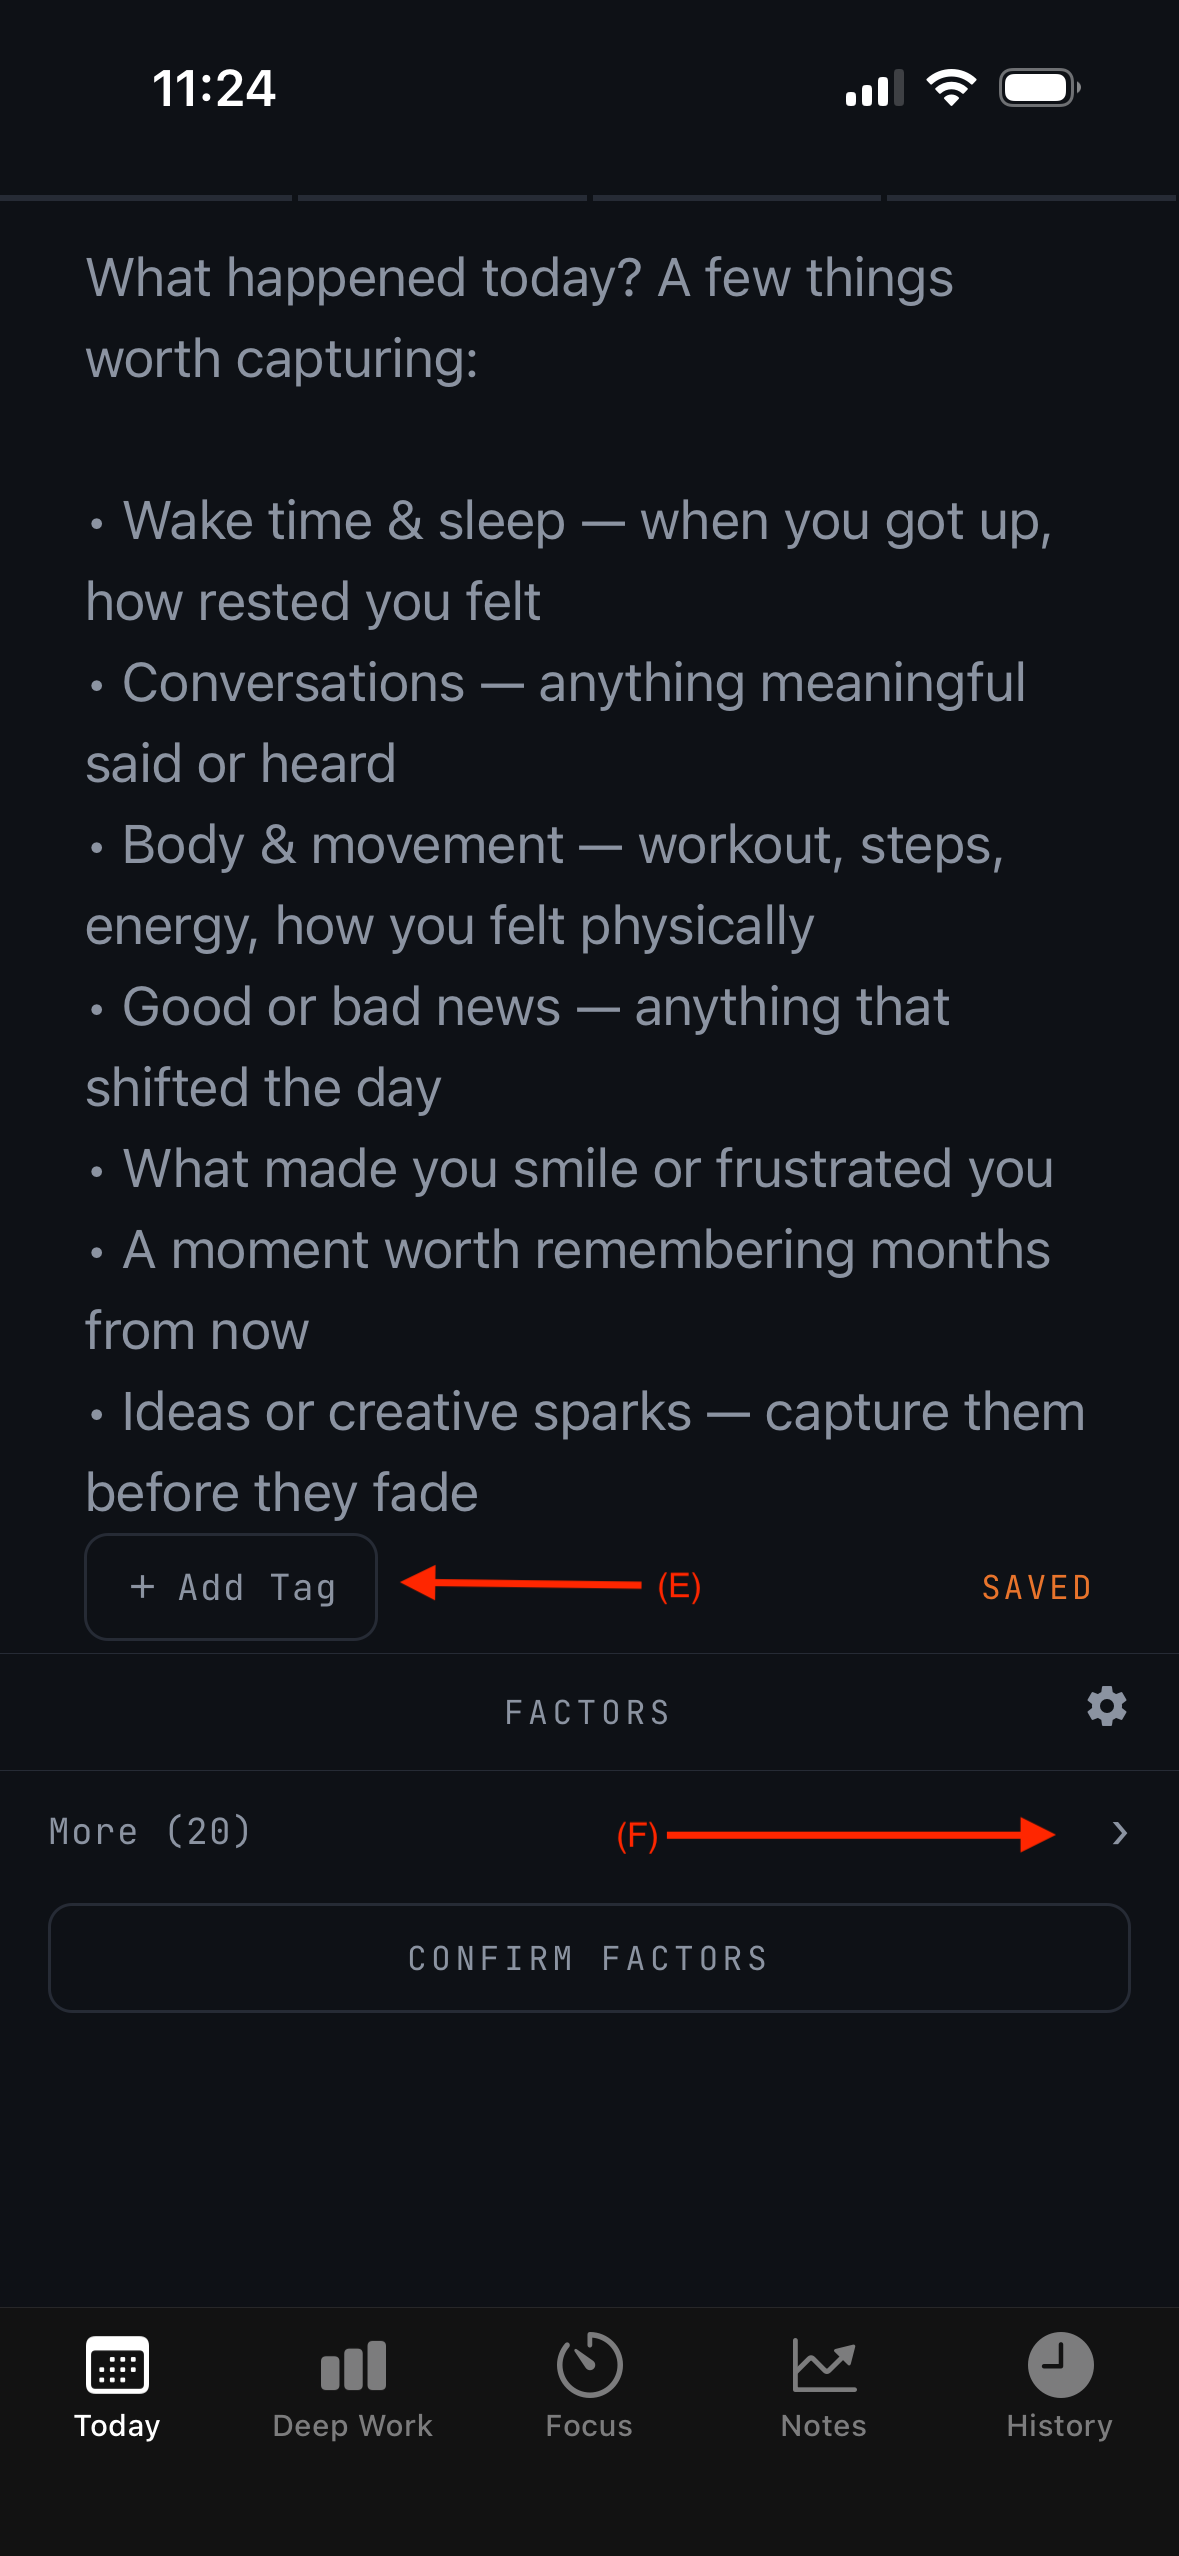Tap the Wi-Fi status icon
The image size is (1179, 2556).
click(951, 88)
